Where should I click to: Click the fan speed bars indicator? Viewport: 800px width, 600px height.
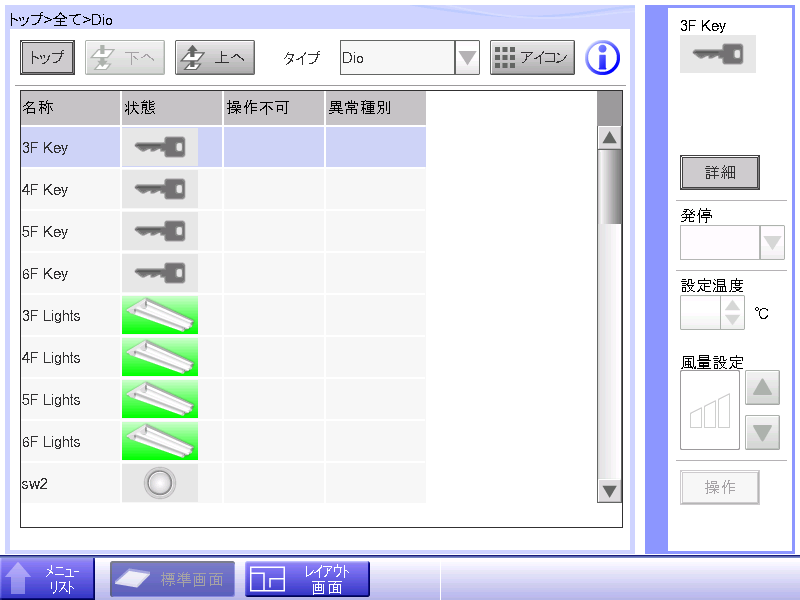710,410
